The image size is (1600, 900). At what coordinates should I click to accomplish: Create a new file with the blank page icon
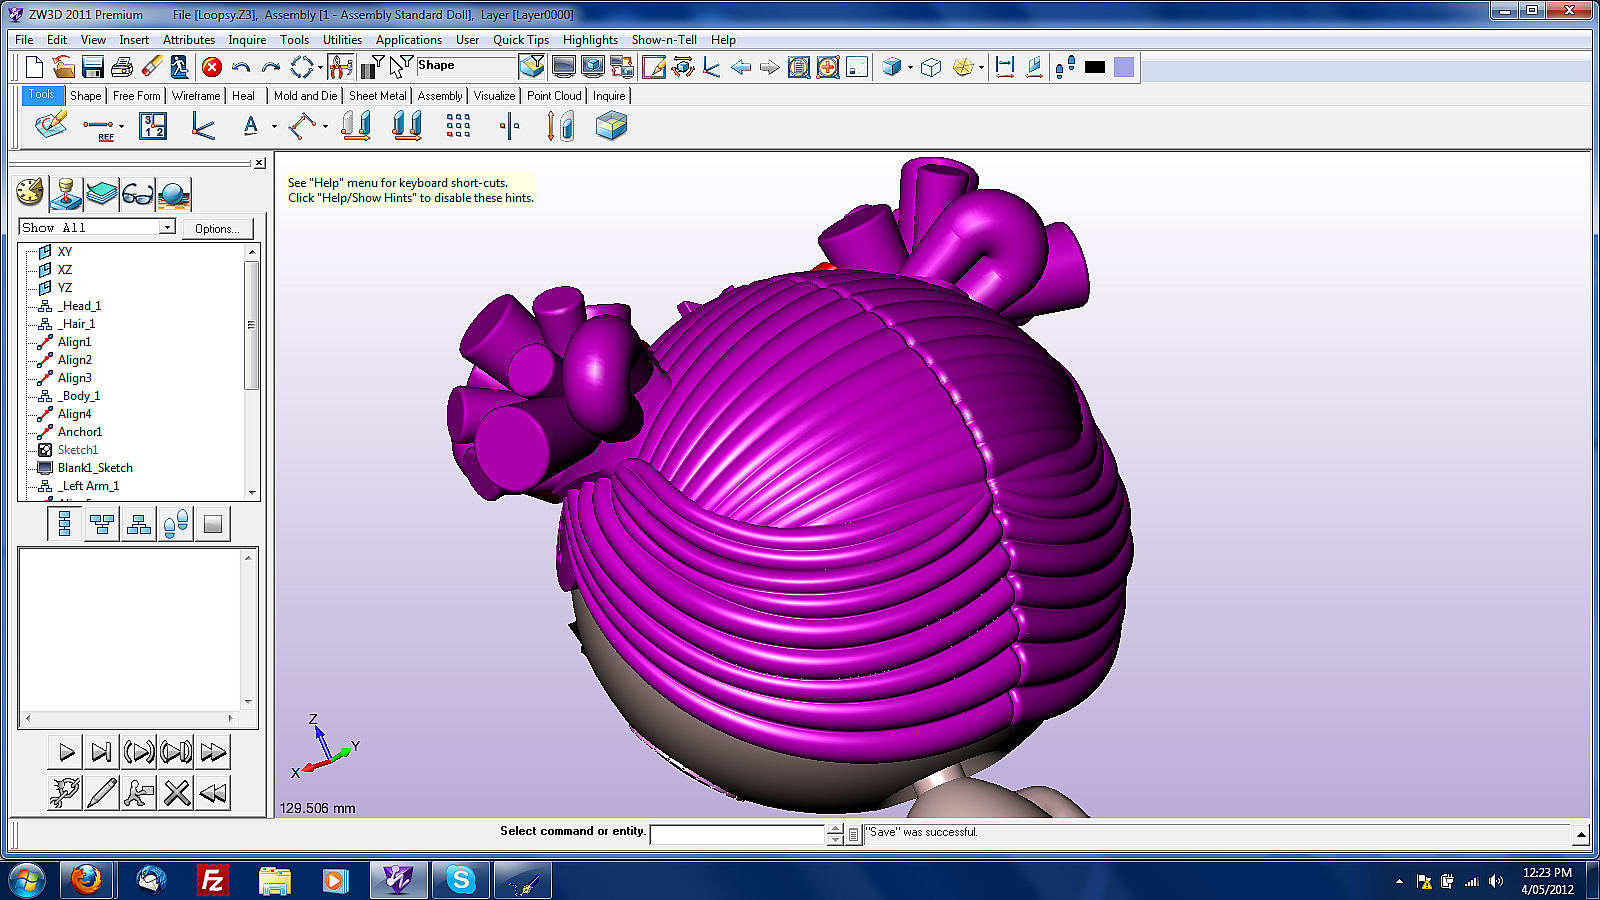pos(34,67)
